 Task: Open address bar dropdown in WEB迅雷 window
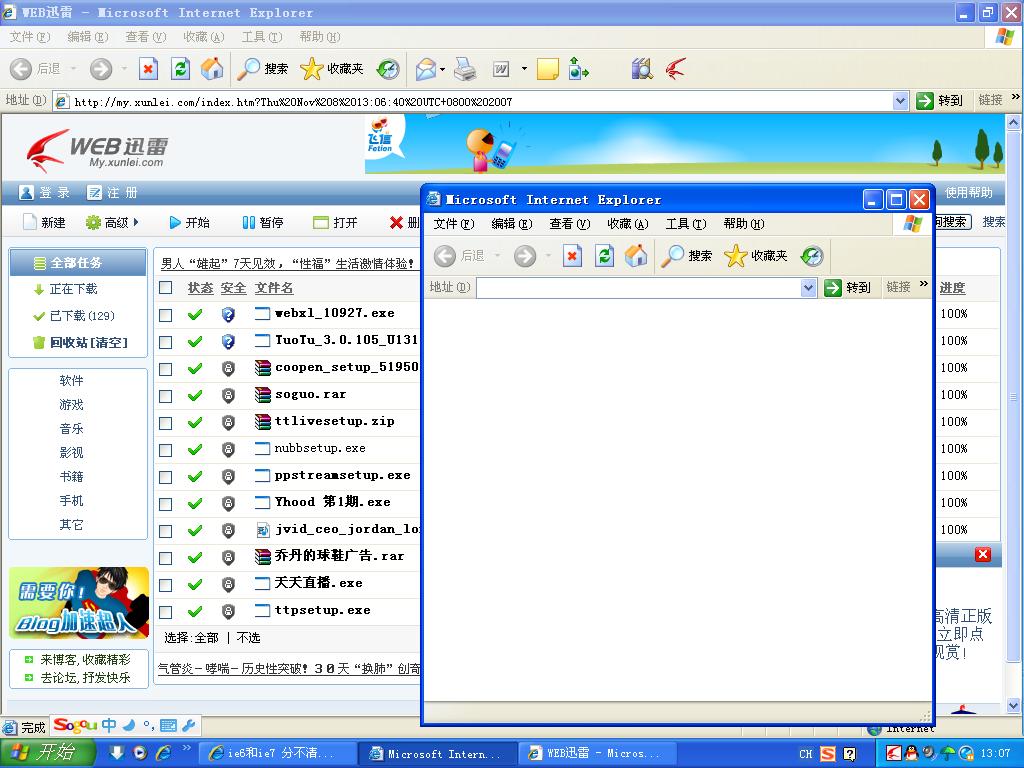coord(900,101)
